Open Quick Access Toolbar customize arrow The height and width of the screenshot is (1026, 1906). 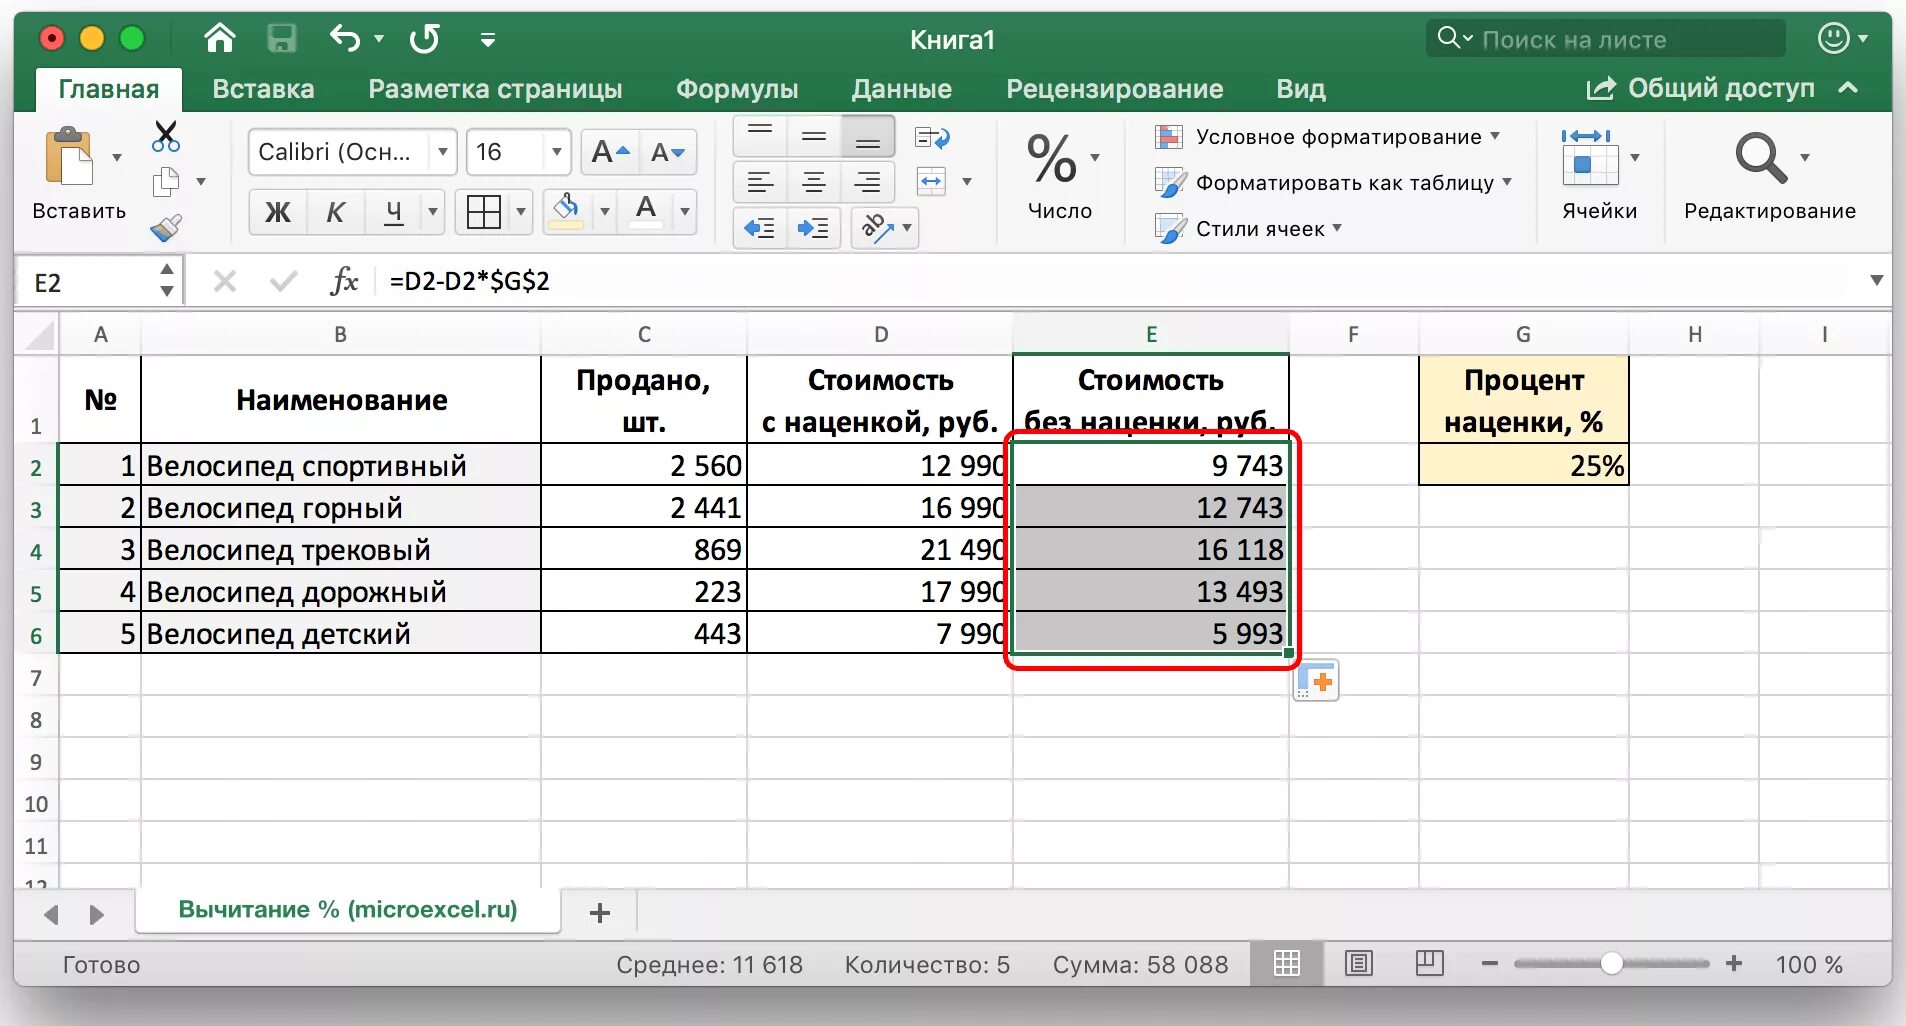[488, 40]
